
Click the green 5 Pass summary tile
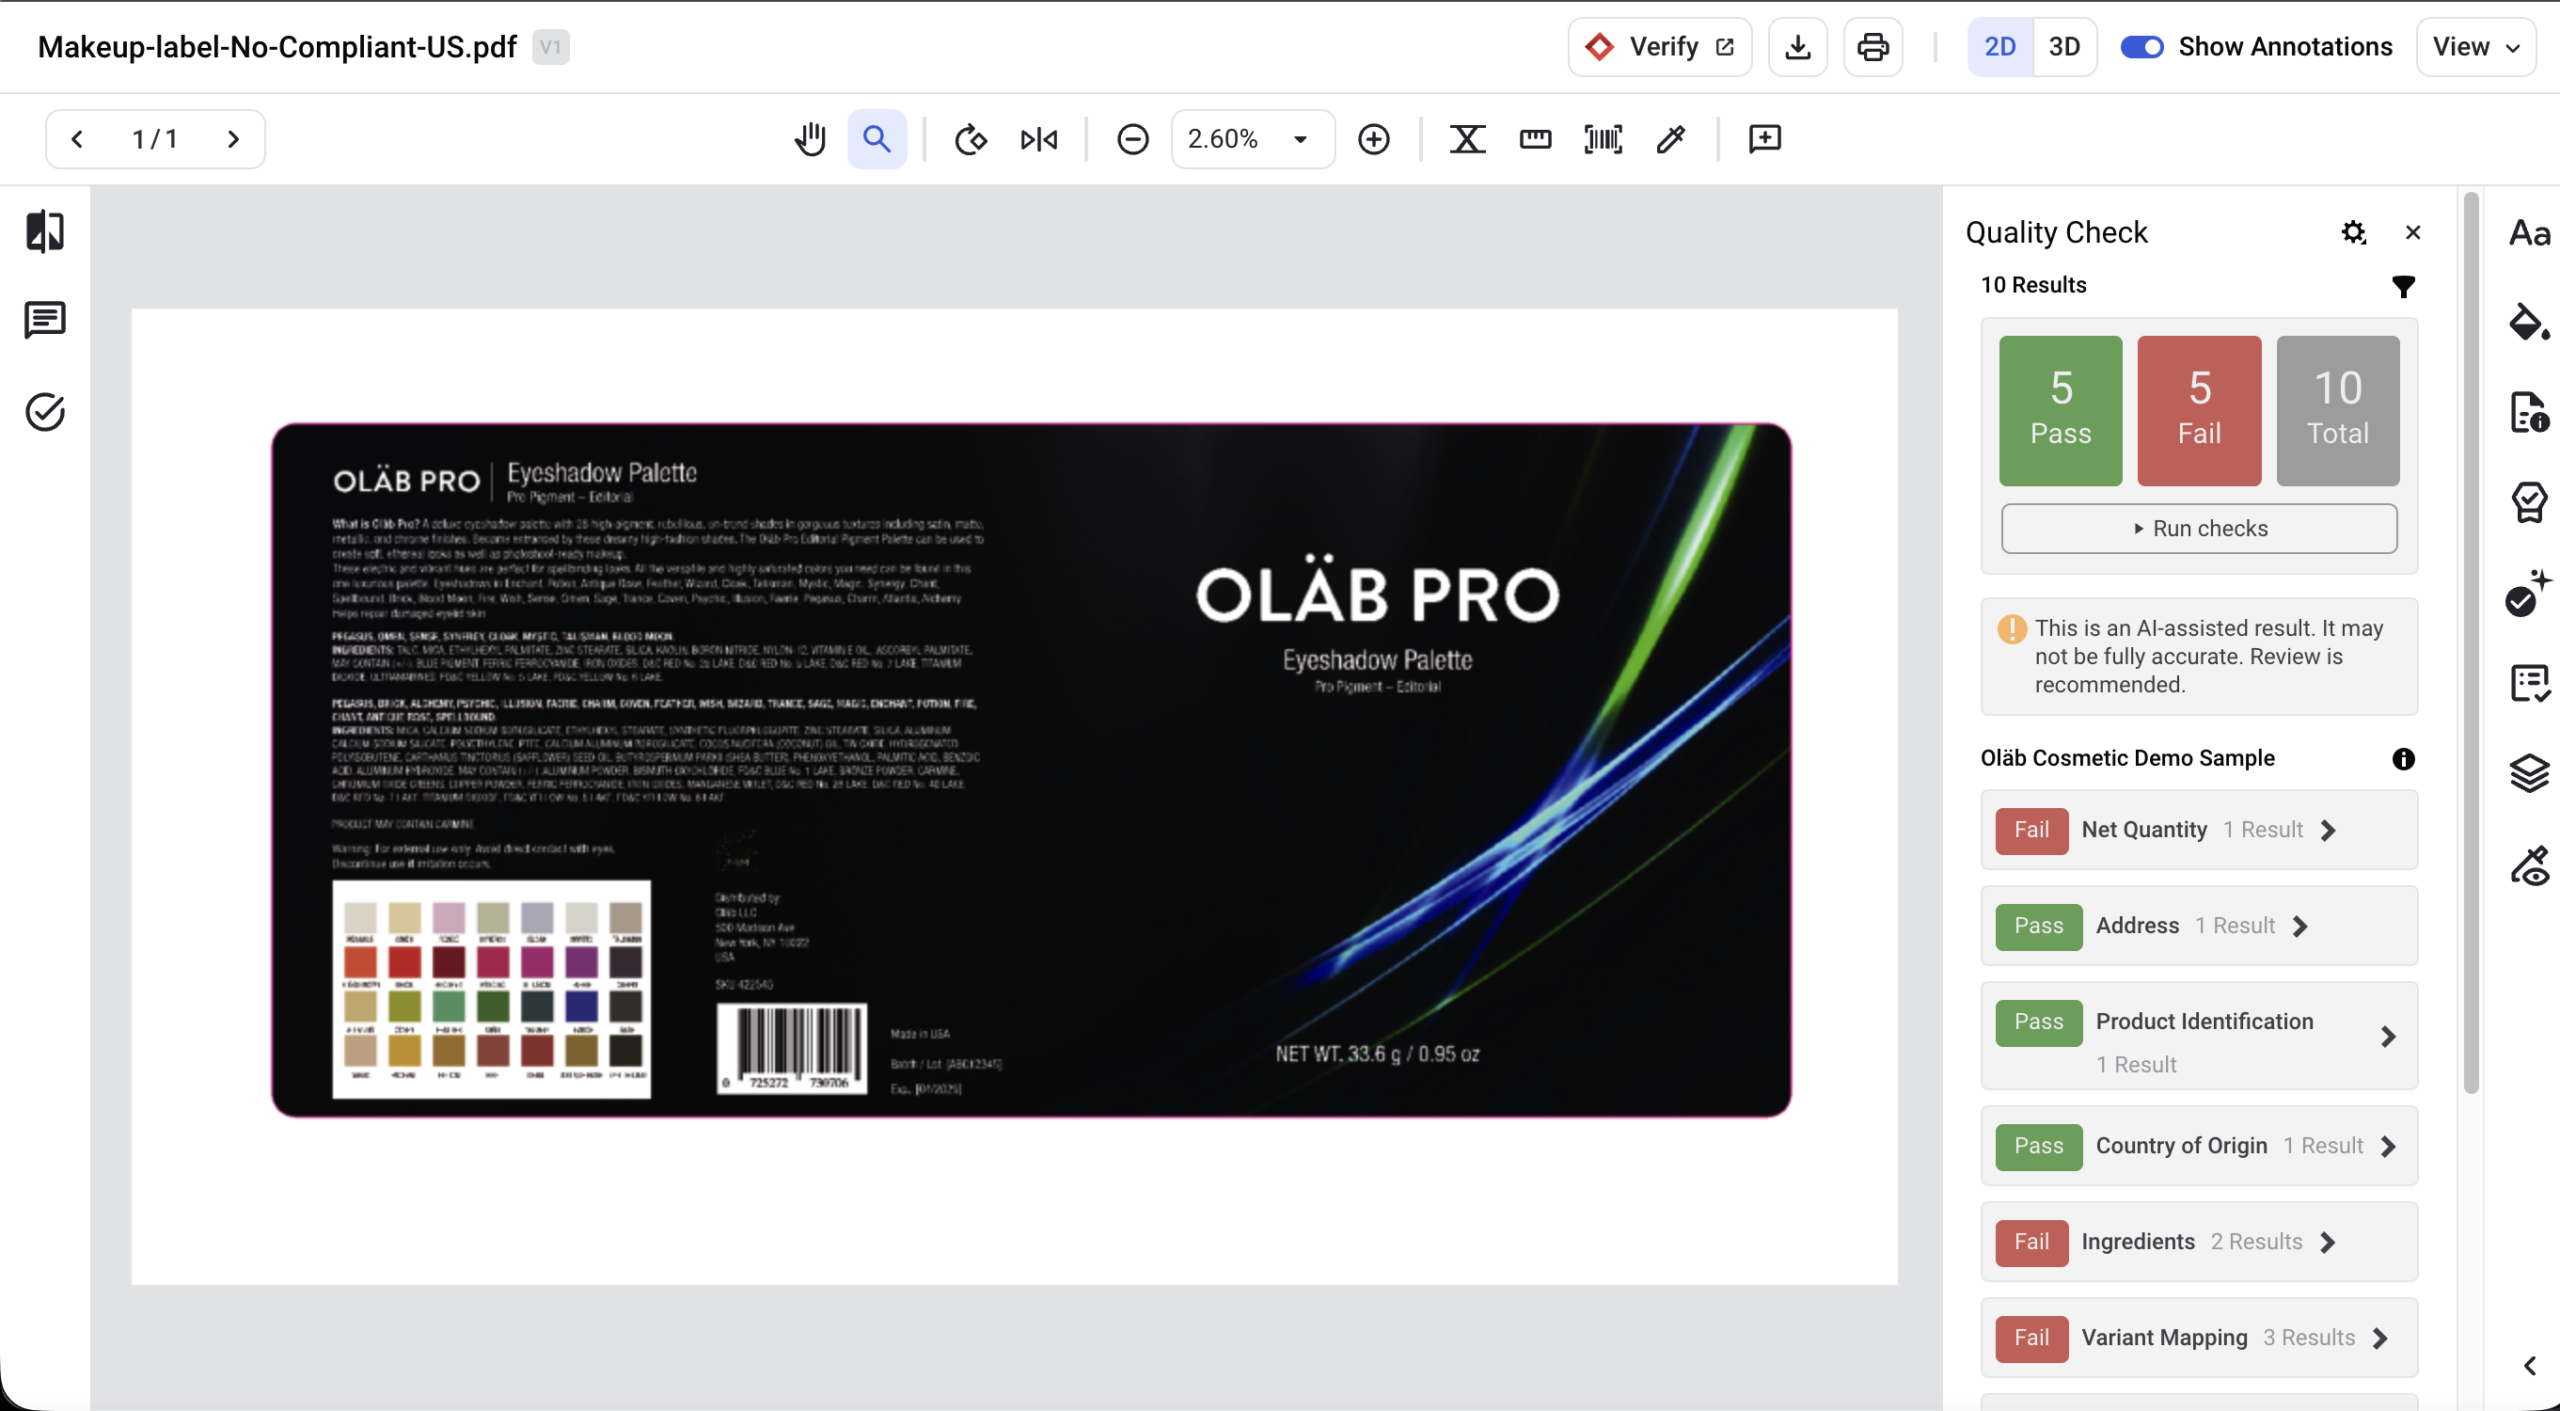pyautogui.click(x=2061, y=411)
